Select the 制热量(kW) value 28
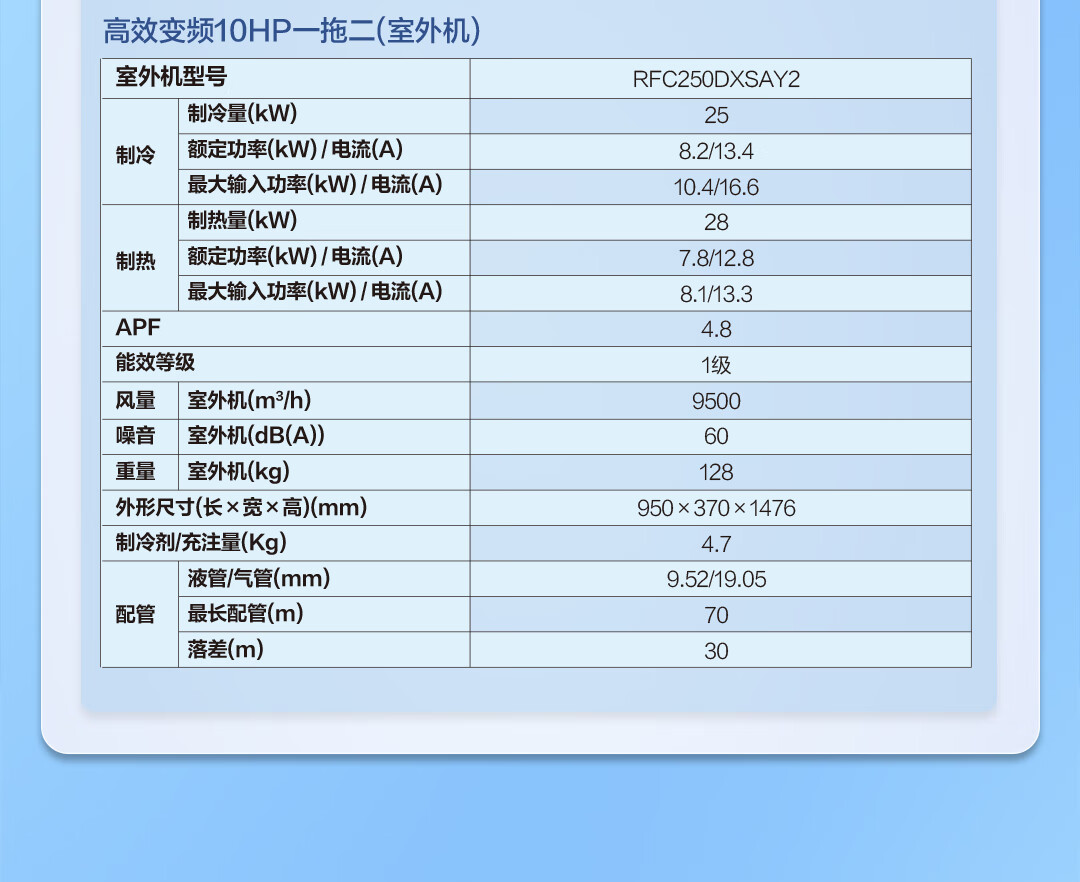Screen dimensions: 1080x882 click(x=716, y=222)
